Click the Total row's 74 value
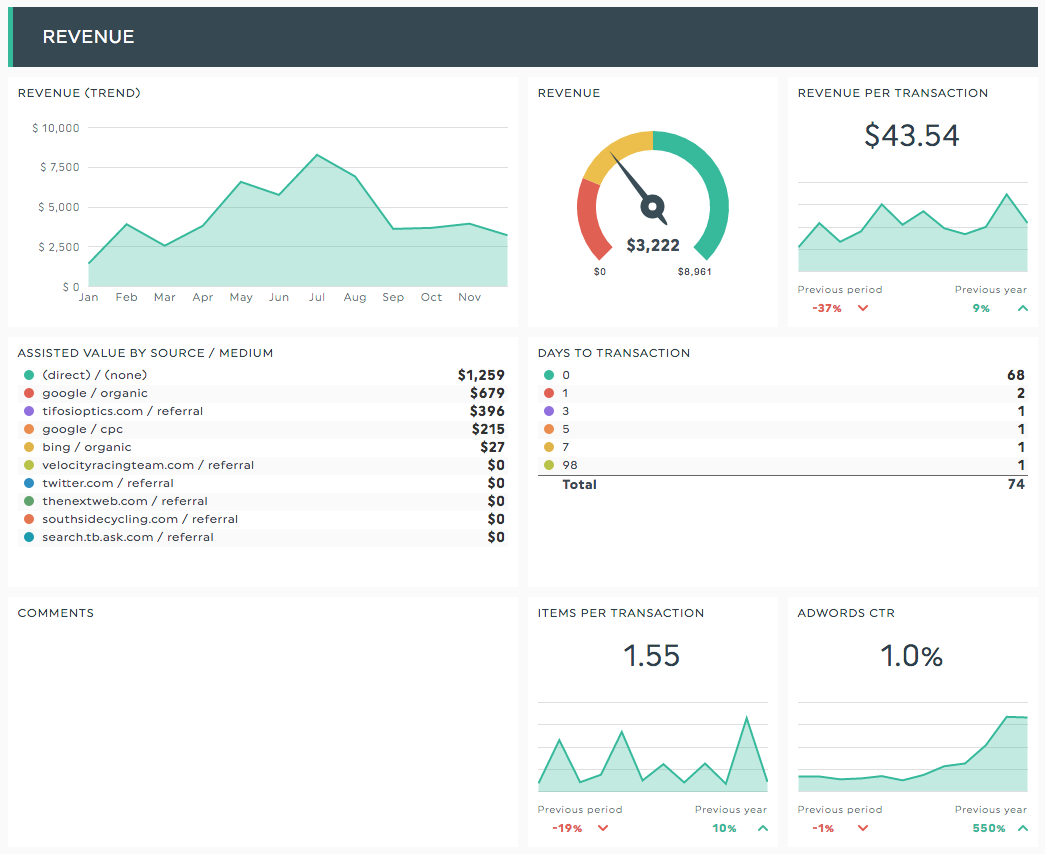The width and height of the screenshot is (1045, 854). coord(1016,485)
